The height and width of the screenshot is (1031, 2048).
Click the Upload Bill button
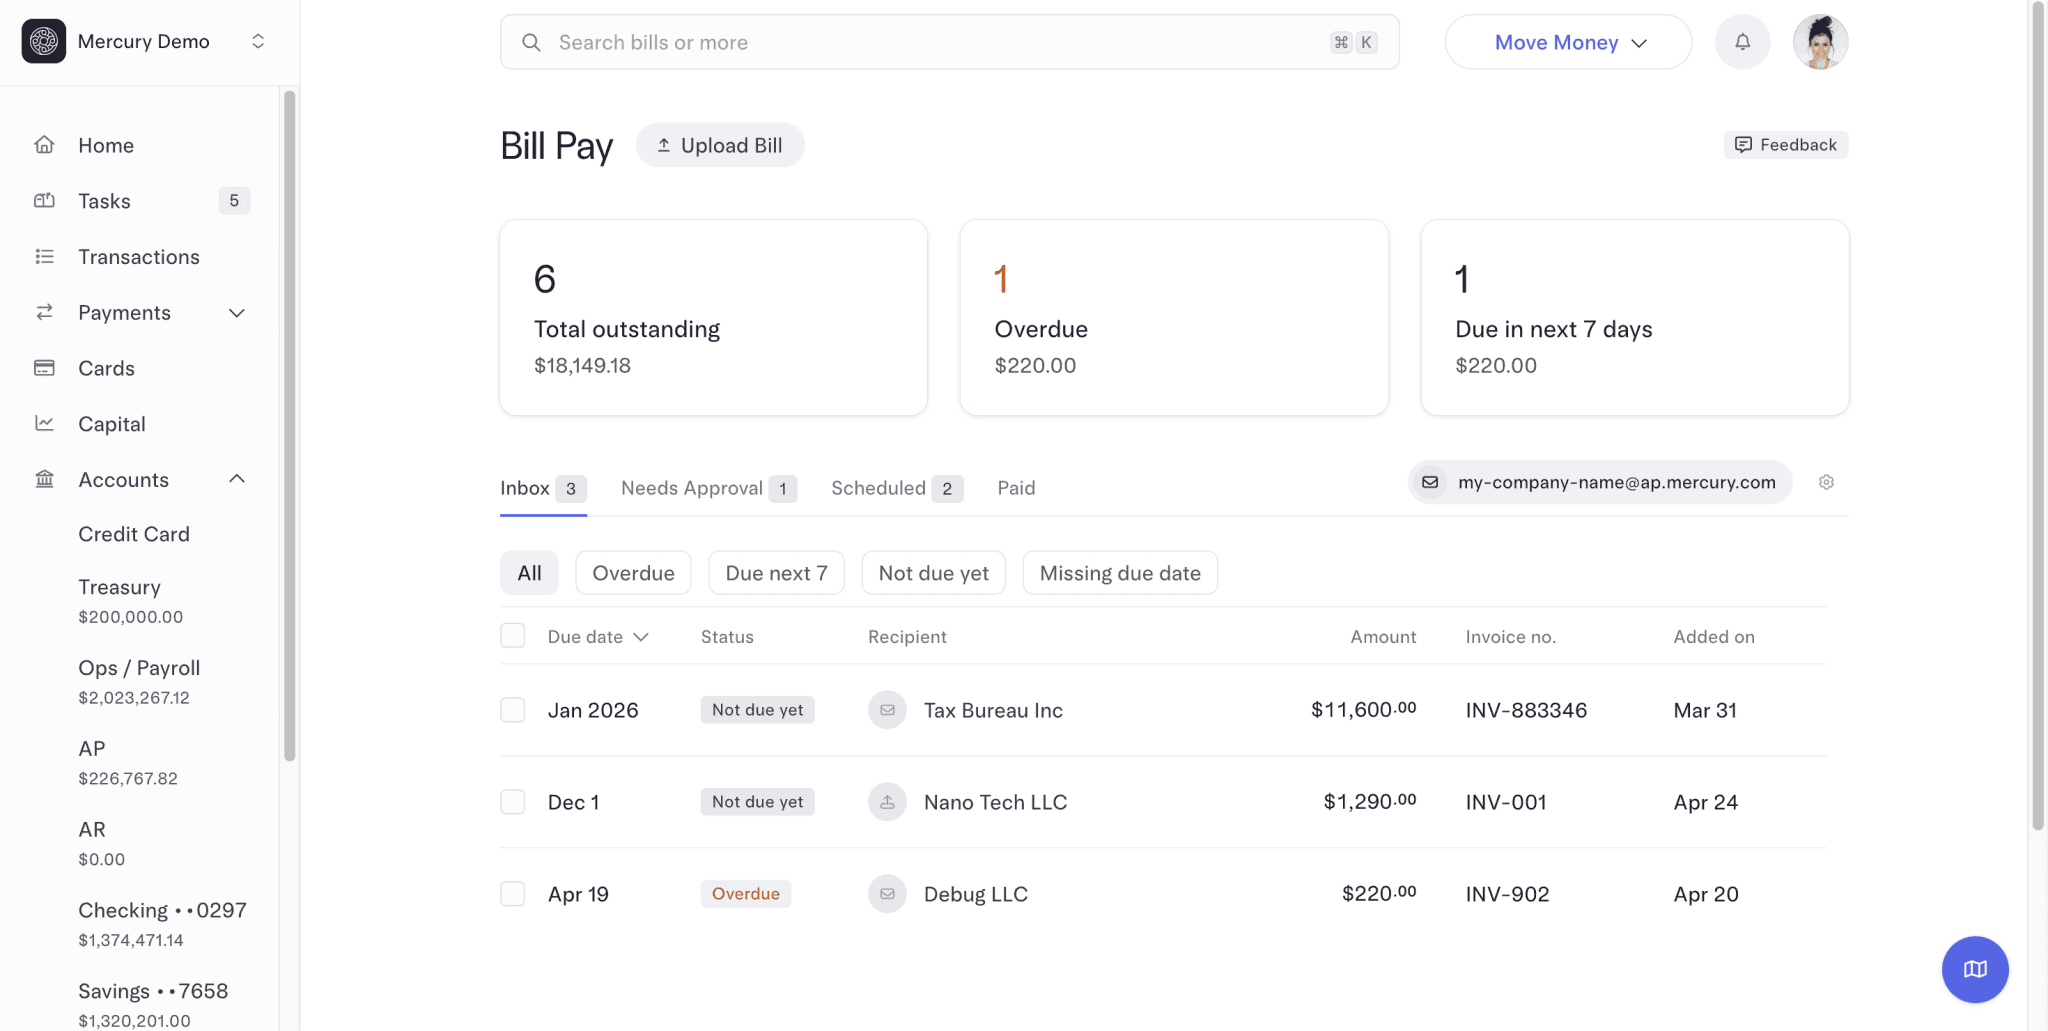(x=720, y=144)
